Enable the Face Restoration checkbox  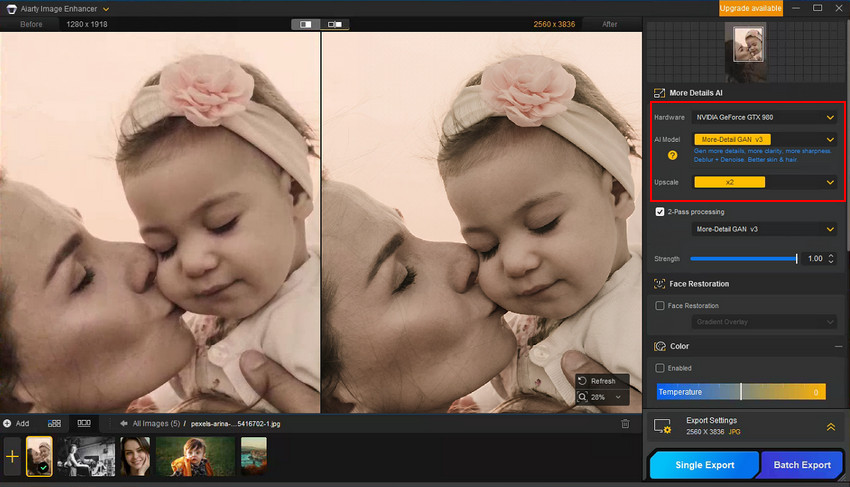coord(660,306)
